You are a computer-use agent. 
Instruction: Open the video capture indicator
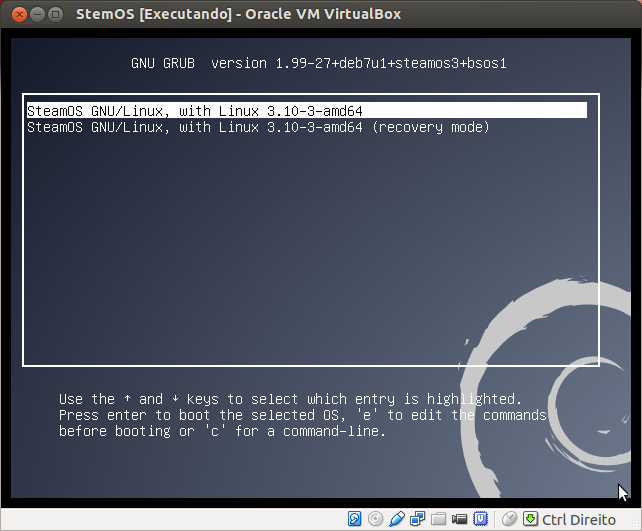tap(459, 519)
